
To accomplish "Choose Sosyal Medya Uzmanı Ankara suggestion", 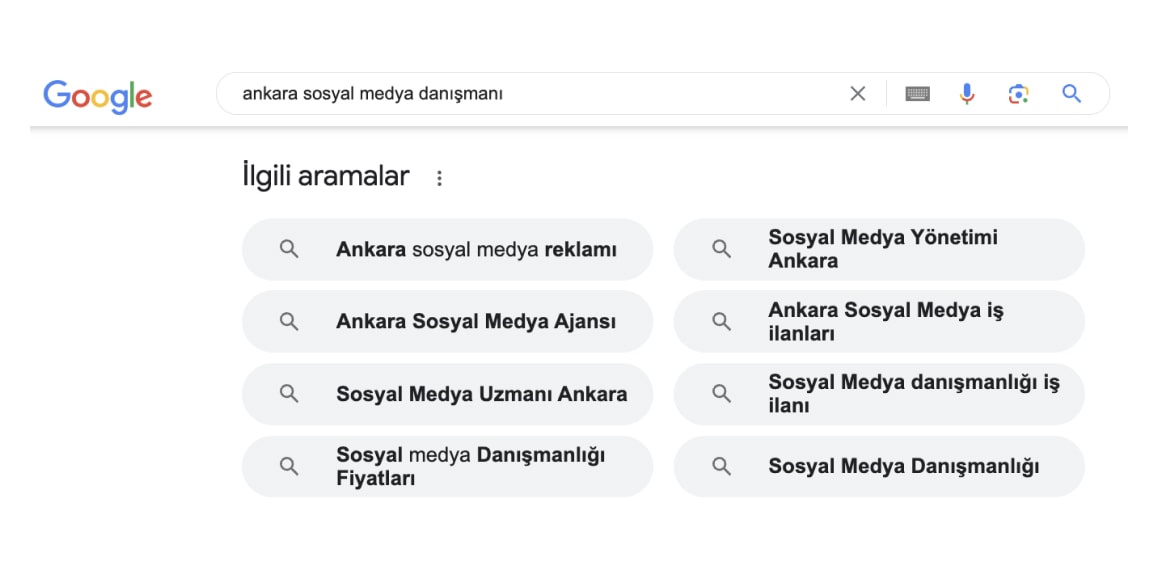I will click(x=448, y=394).
